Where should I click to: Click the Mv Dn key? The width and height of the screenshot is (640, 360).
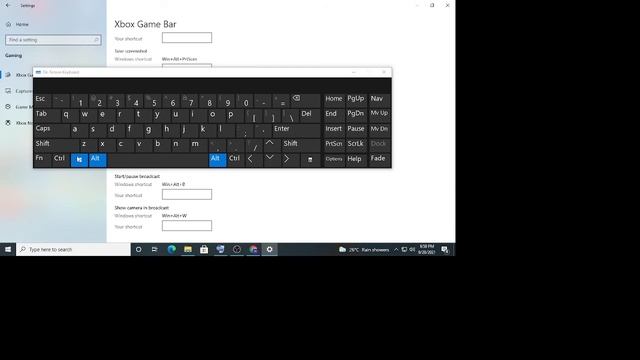coord(379,130)
